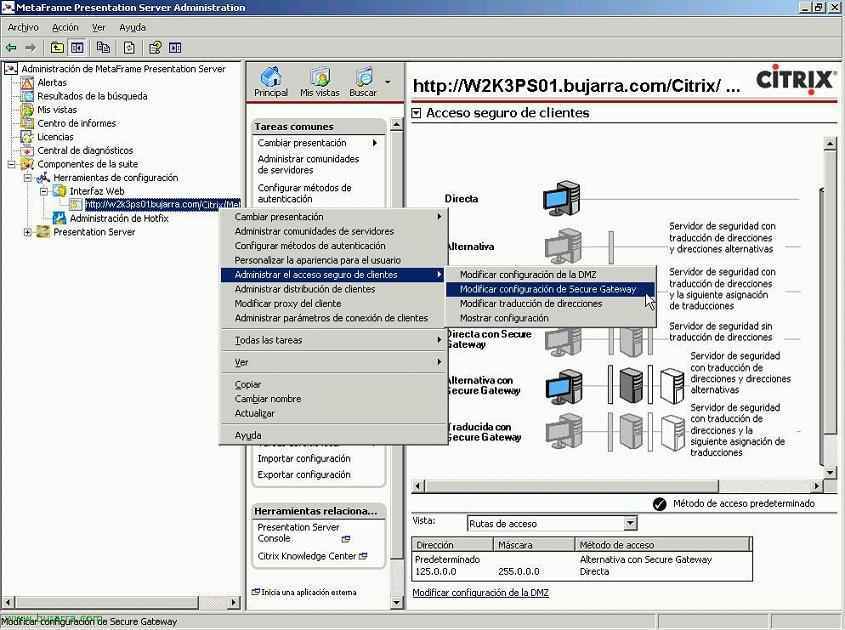Open the Mis vistas icon

[320, 82]
